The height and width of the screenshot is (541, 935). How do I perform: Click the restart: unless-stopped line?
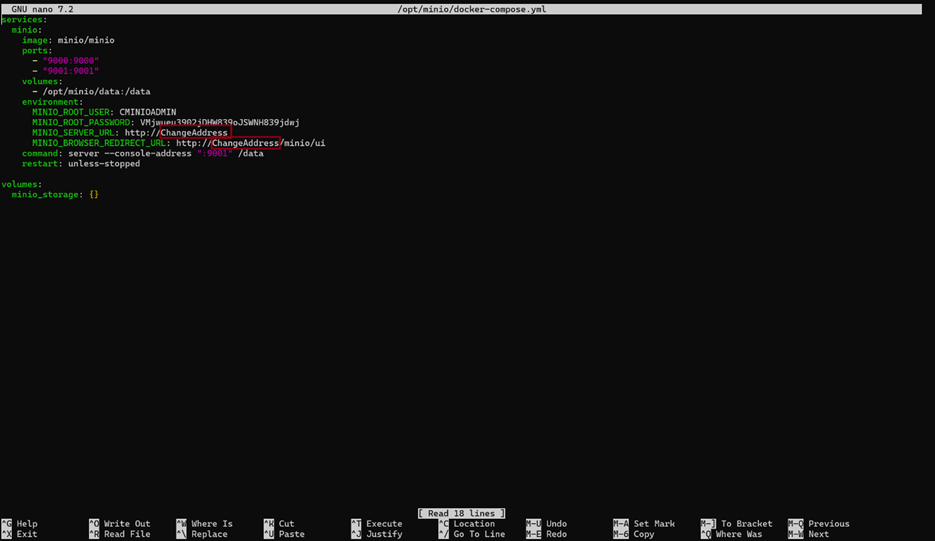point(81,163)
